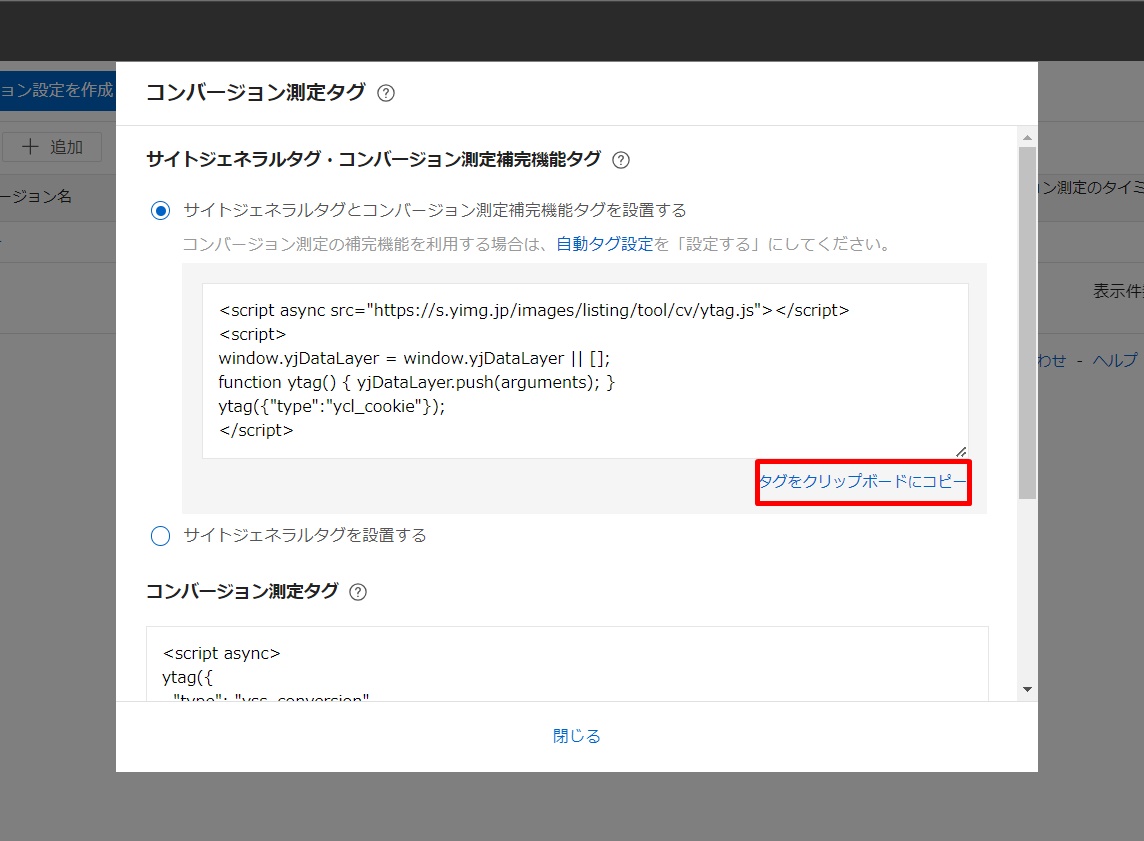Click the resize grip of the site general tag textarea
The width and height of the screenshot is (1144, 841).
pos(961,451)
